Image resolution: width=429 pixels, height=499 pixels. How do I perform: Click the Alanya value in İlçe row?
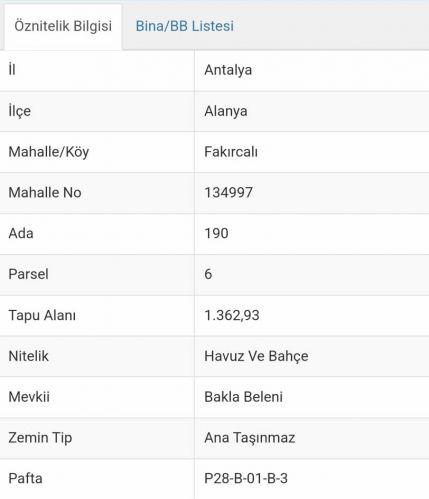click(226, 111)
